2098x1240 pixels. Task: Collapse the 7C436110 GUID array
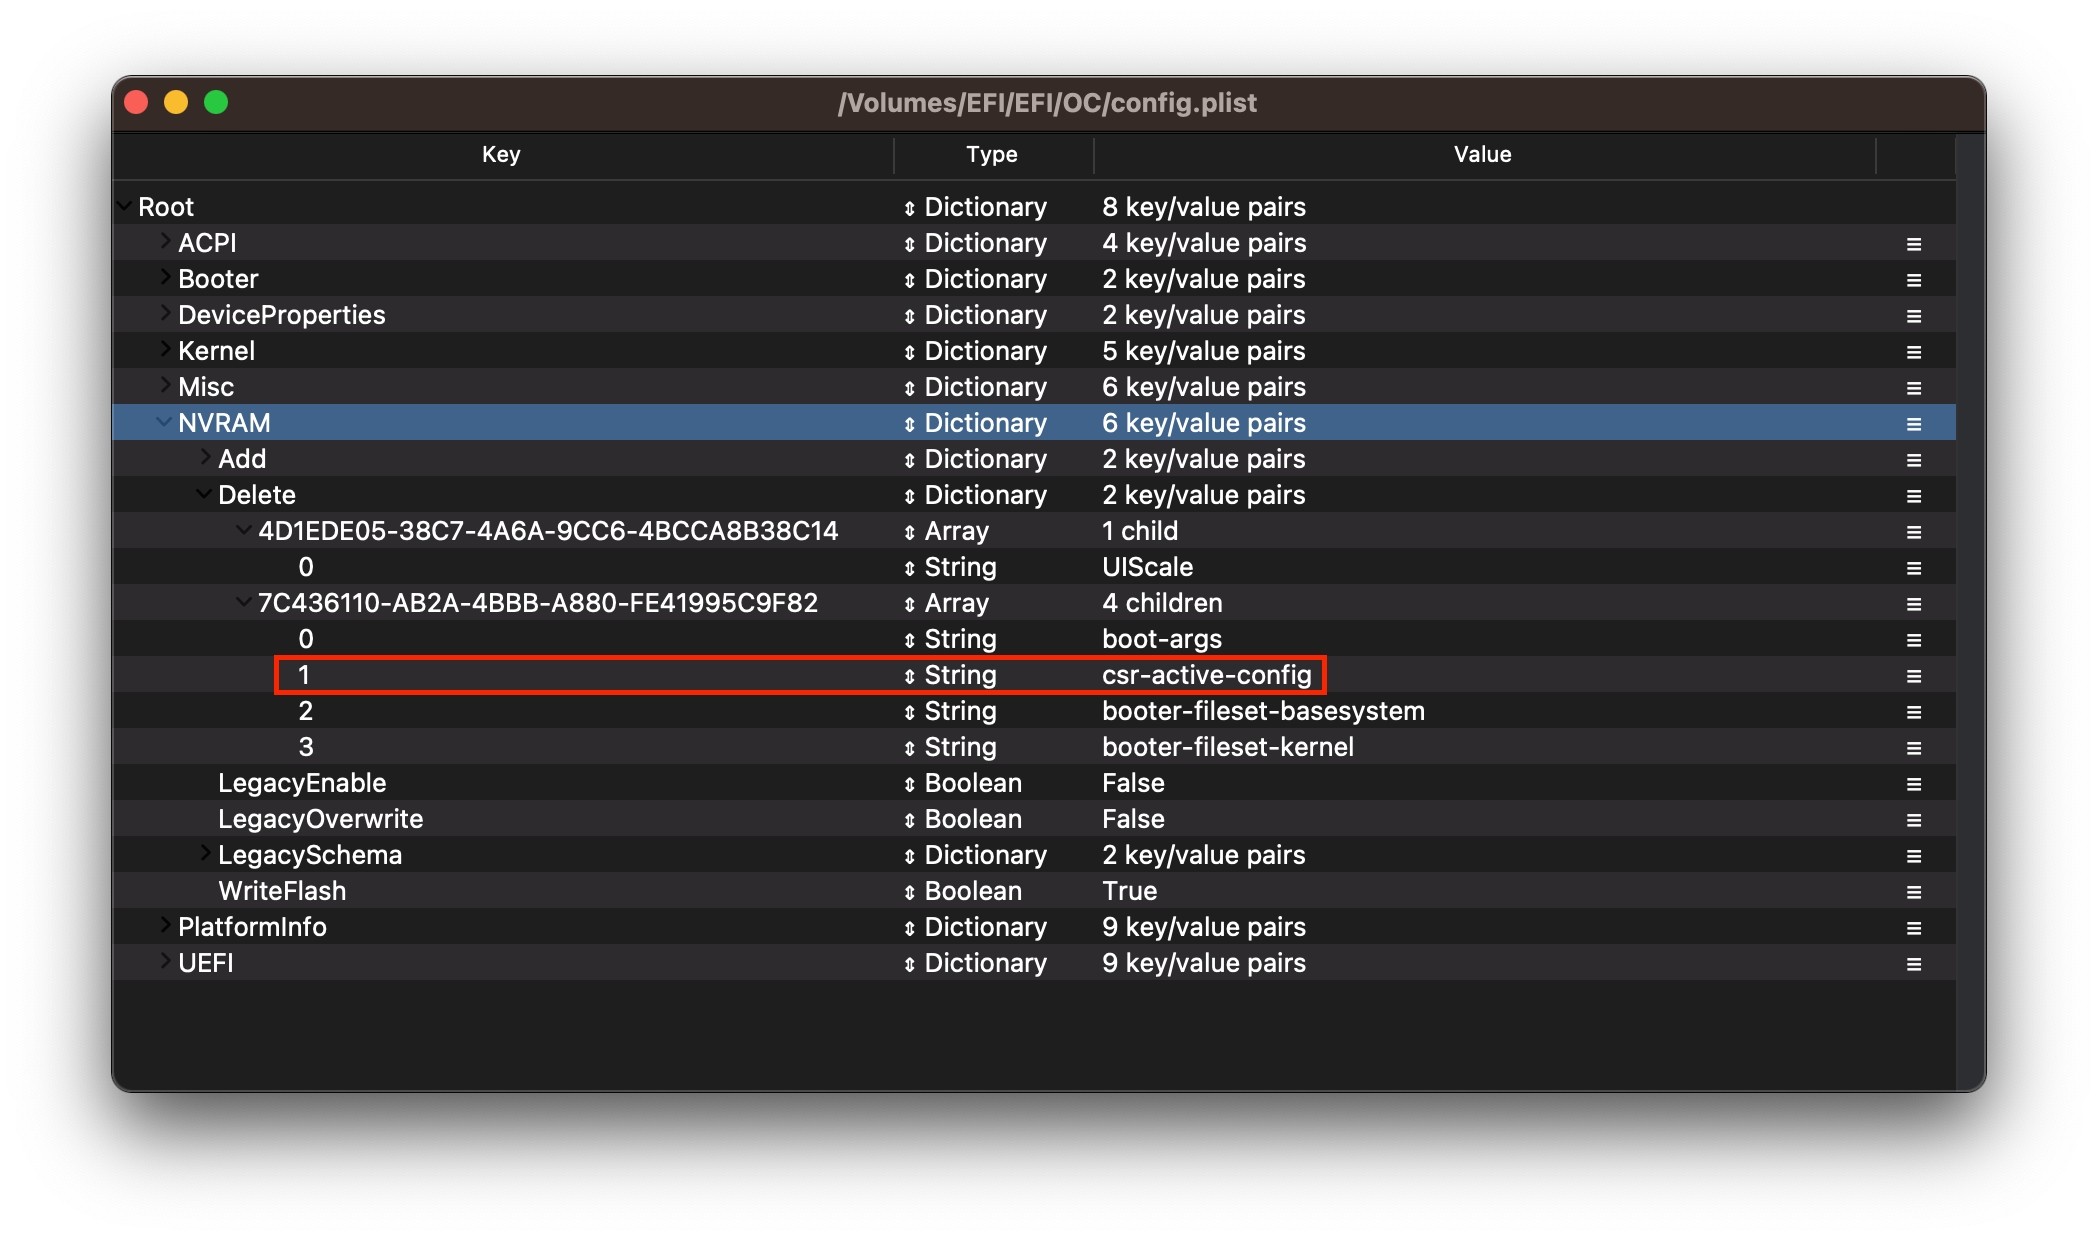coord(243,602)
